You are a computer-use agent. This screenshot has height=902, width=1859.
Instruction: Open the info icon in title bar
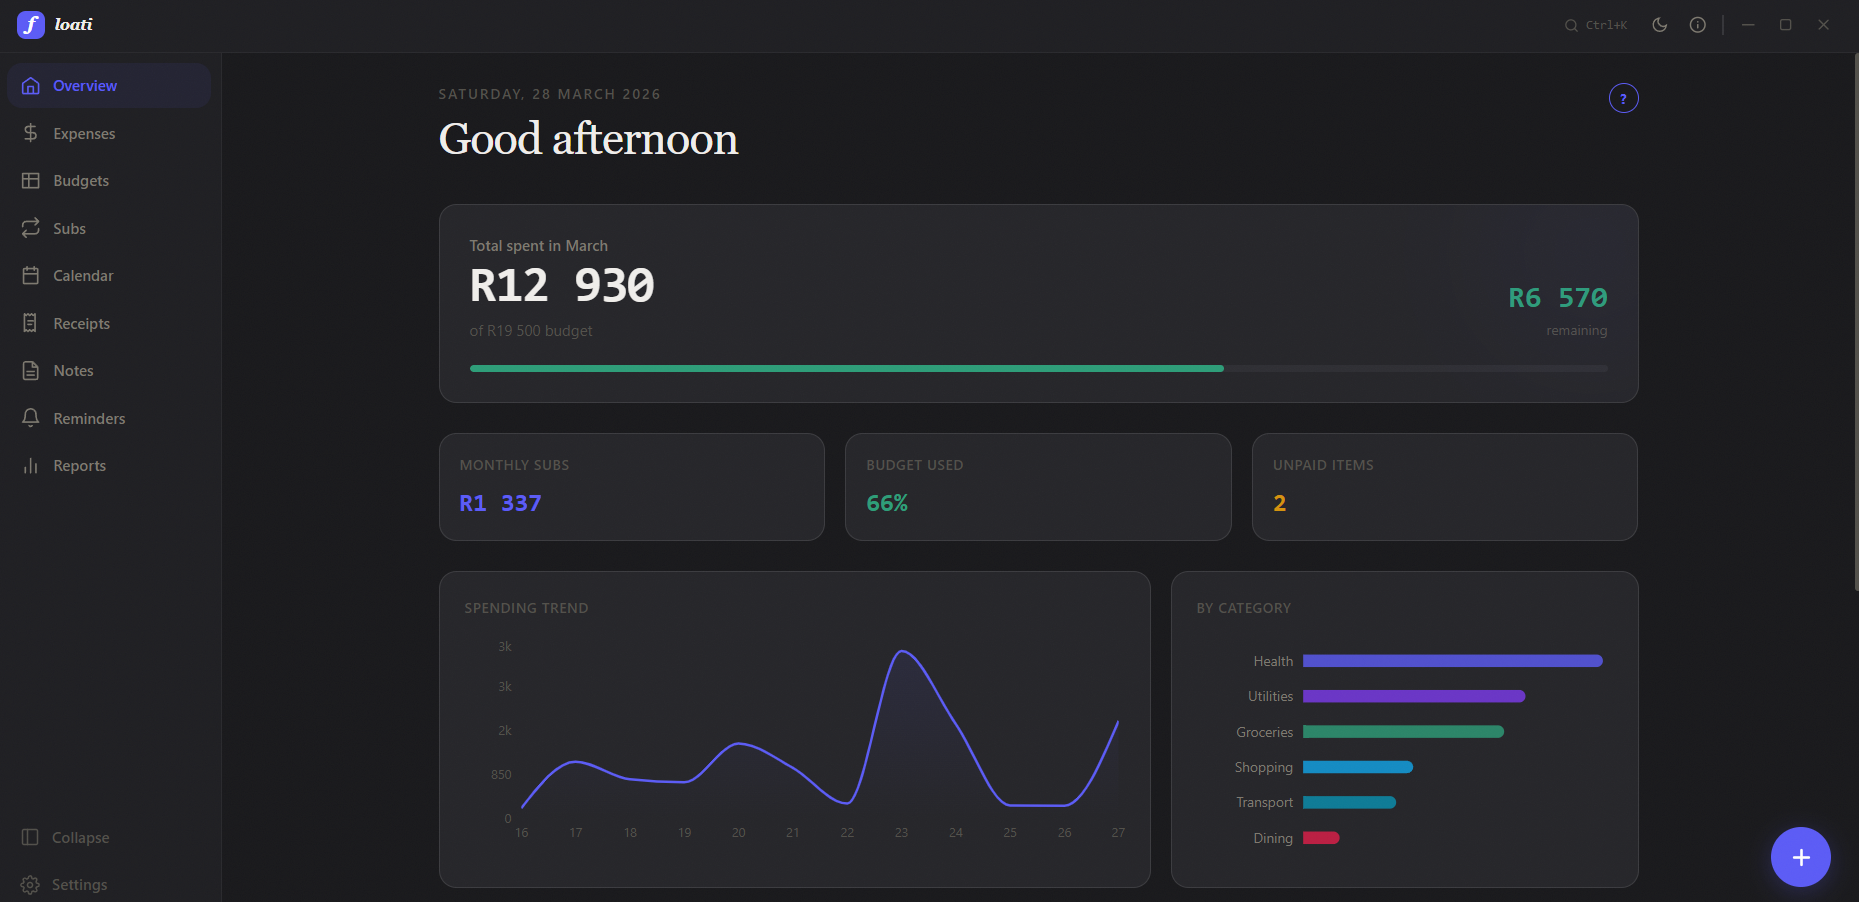(x=1698, y=25)
